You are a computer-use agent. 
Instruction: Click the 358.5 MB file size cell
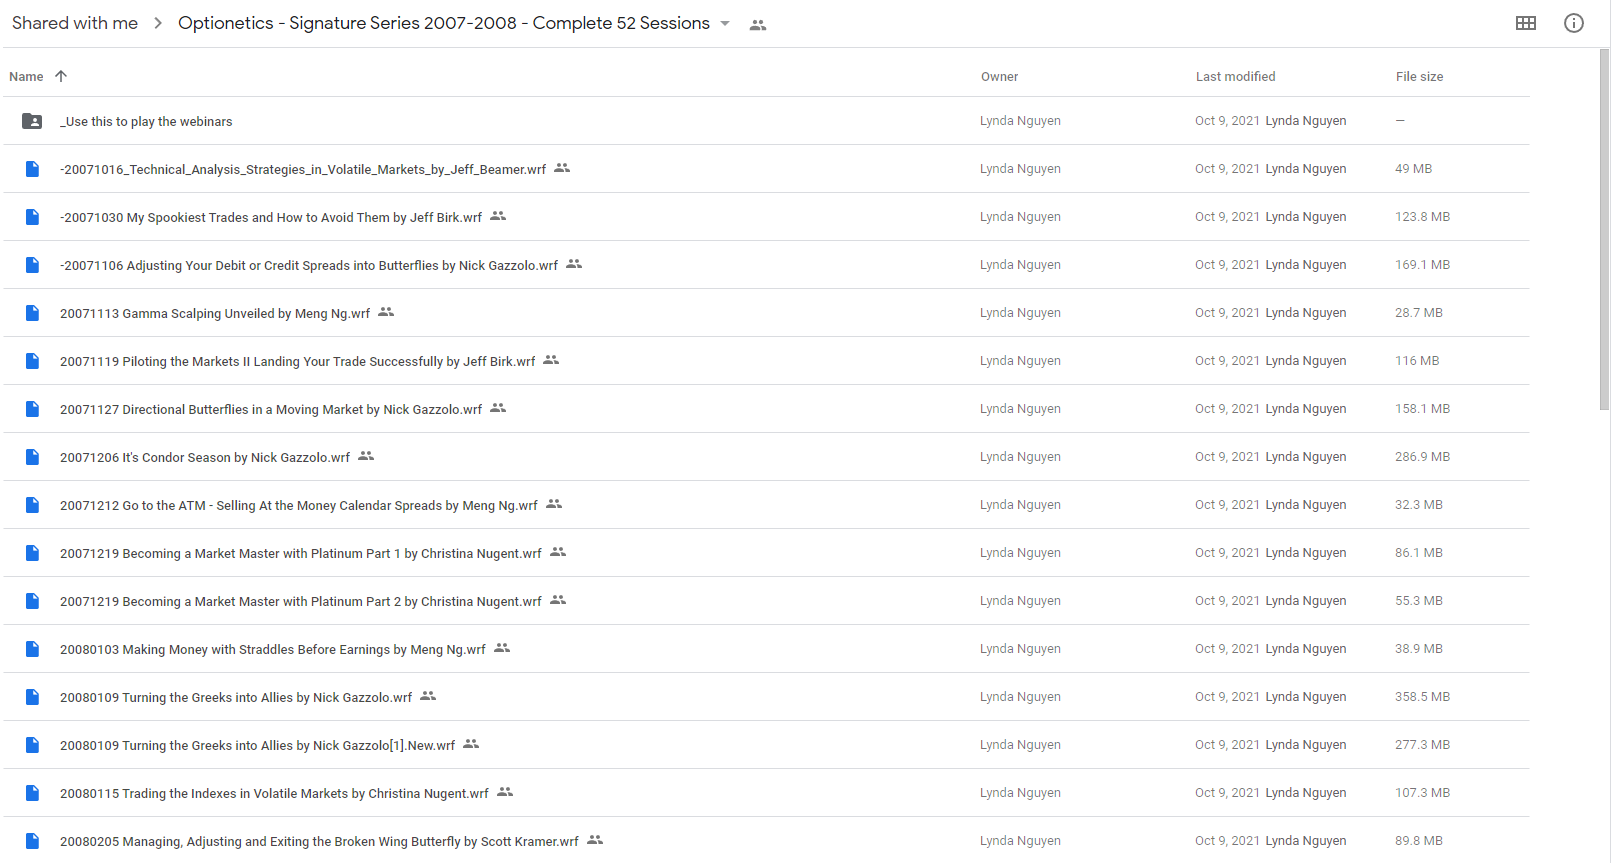(1422, 697)
